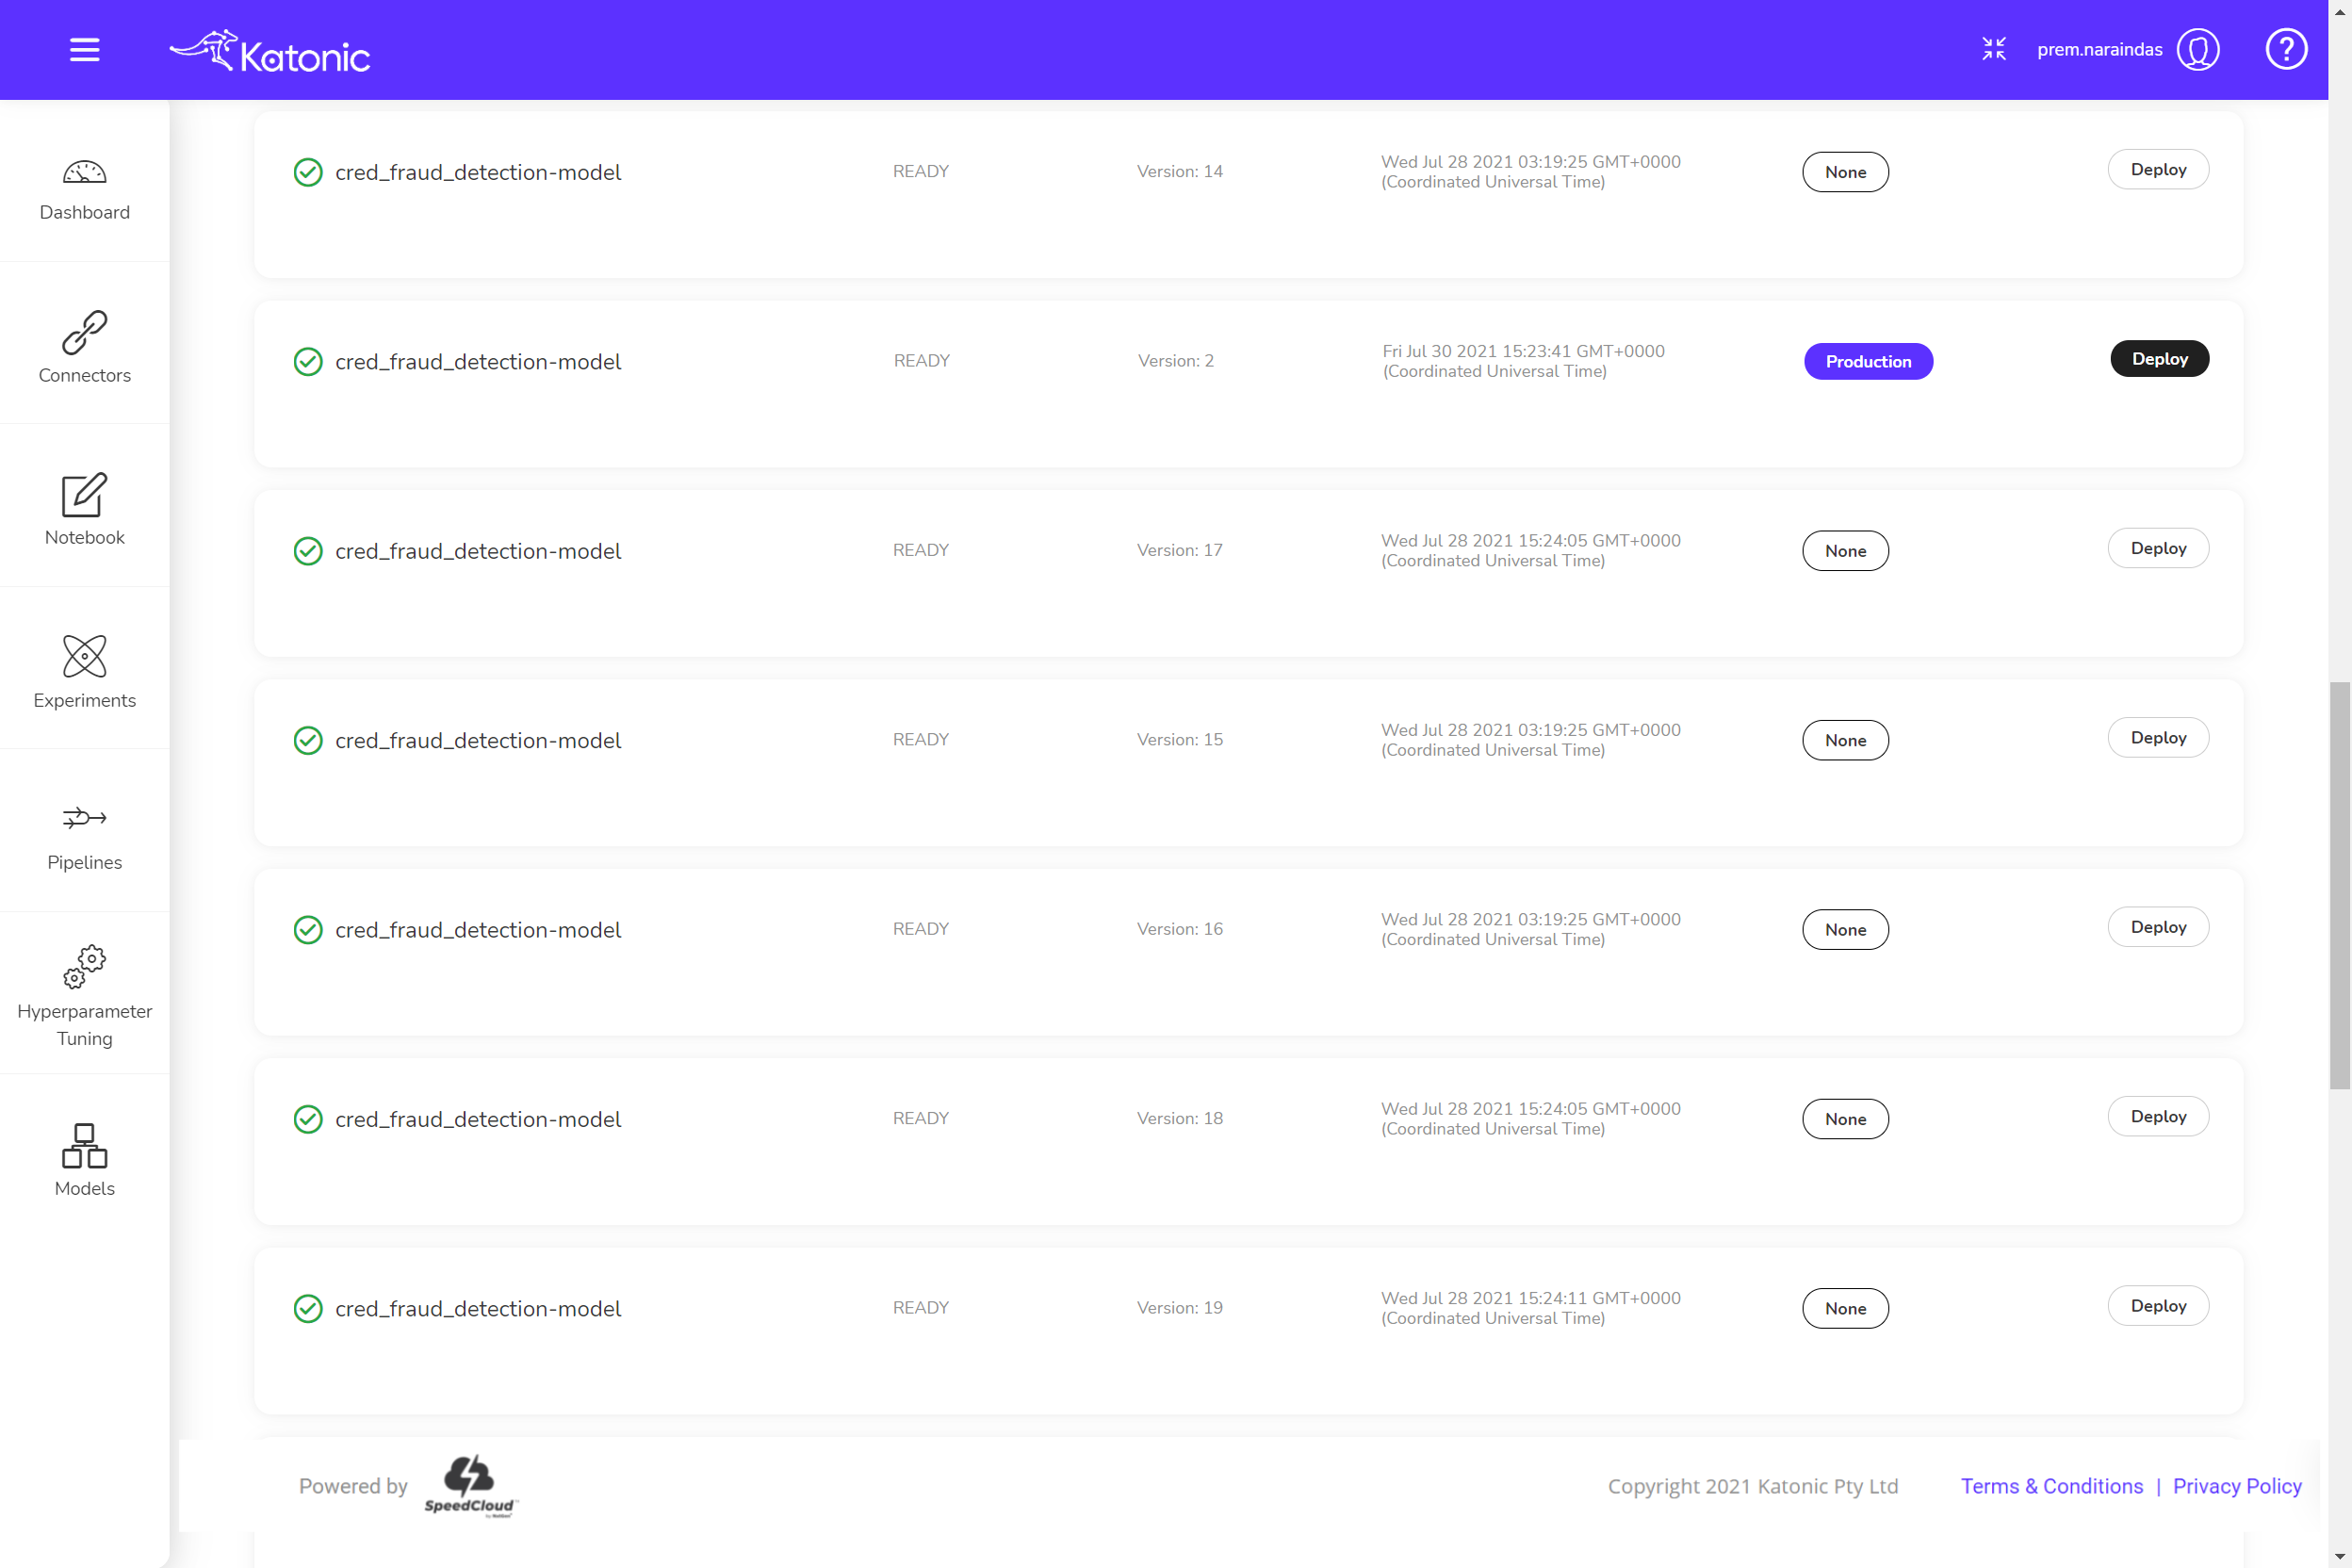The height and width of the screenshot is (1568, 2352).
Task: Open Hyperparameter Tuning section
Action: pos(84,996)
